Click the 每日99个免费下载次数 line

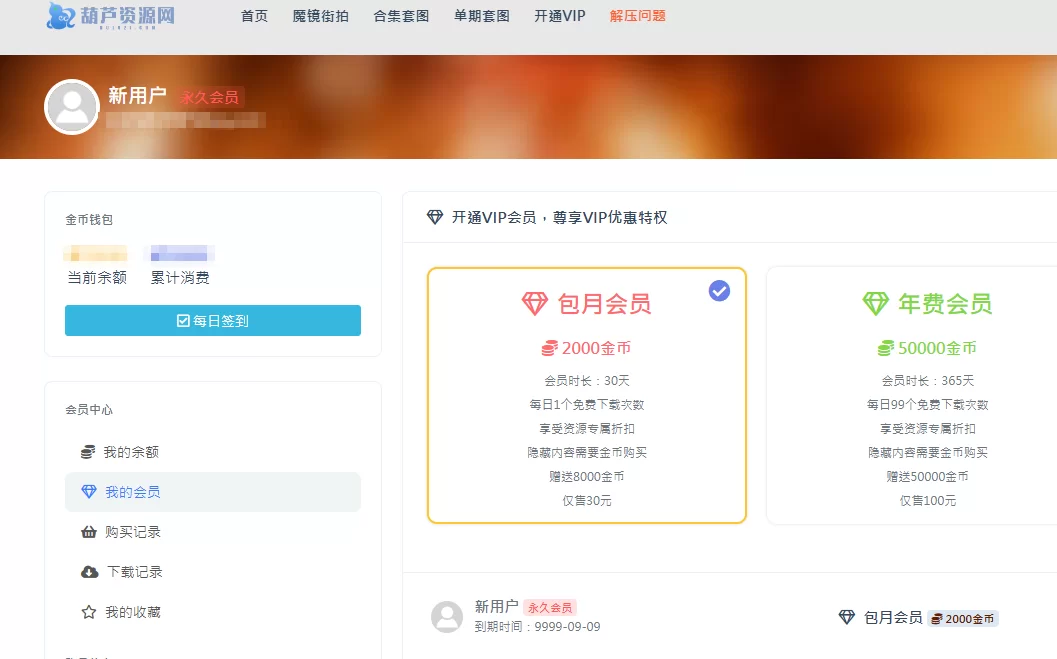click(928, 405)
